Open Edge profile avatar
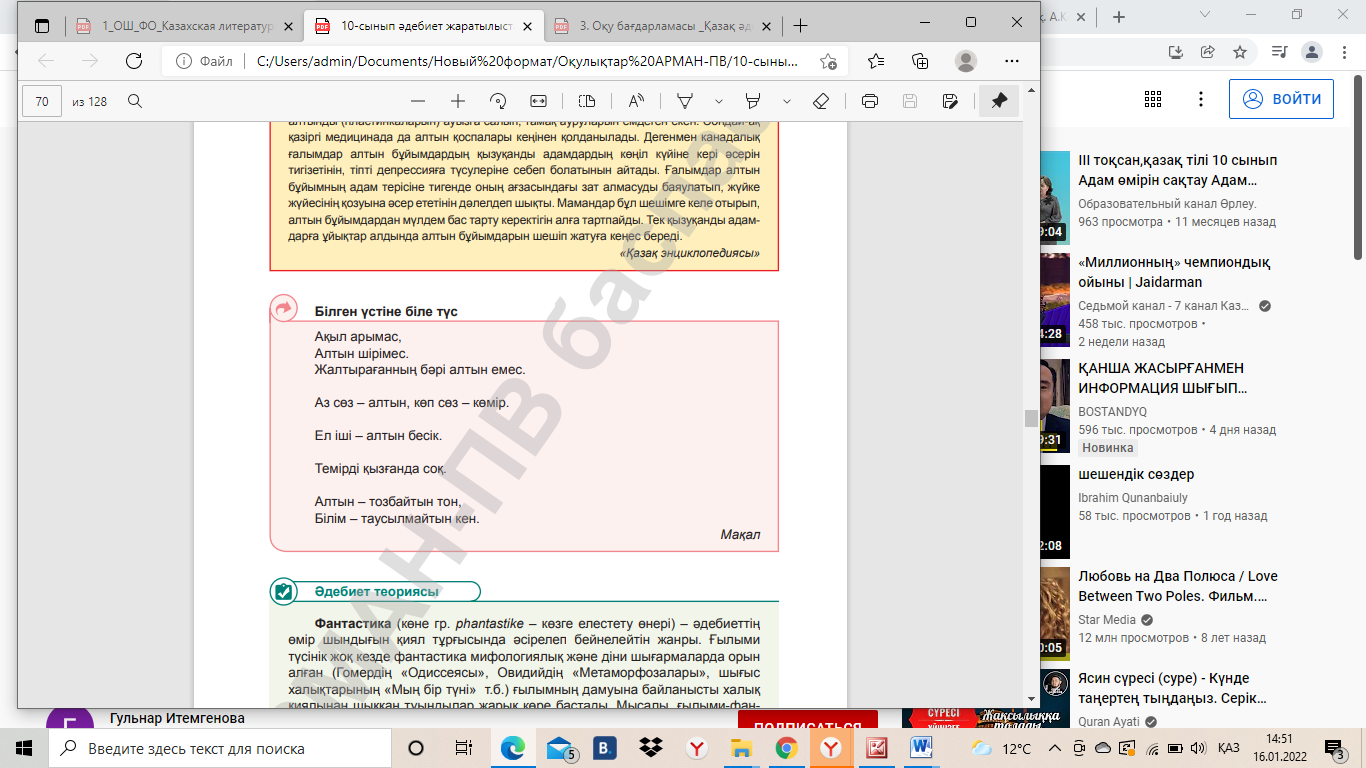 click(966, 61)
